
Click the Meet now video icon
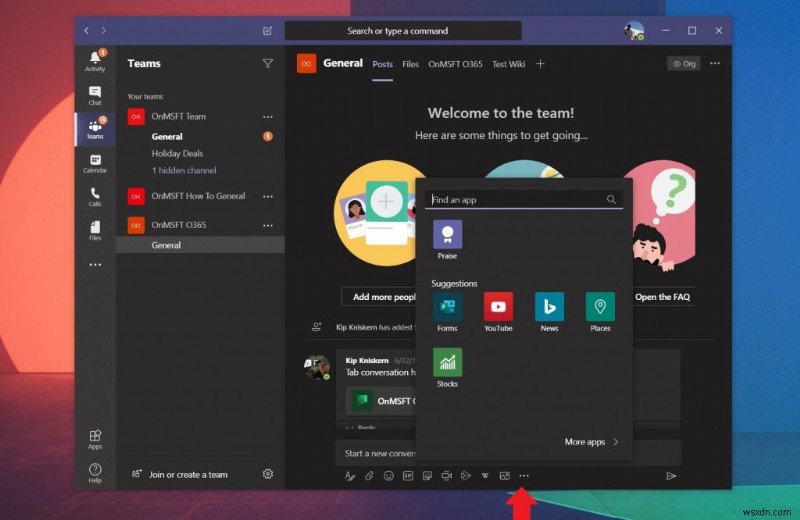coord(446,476)
